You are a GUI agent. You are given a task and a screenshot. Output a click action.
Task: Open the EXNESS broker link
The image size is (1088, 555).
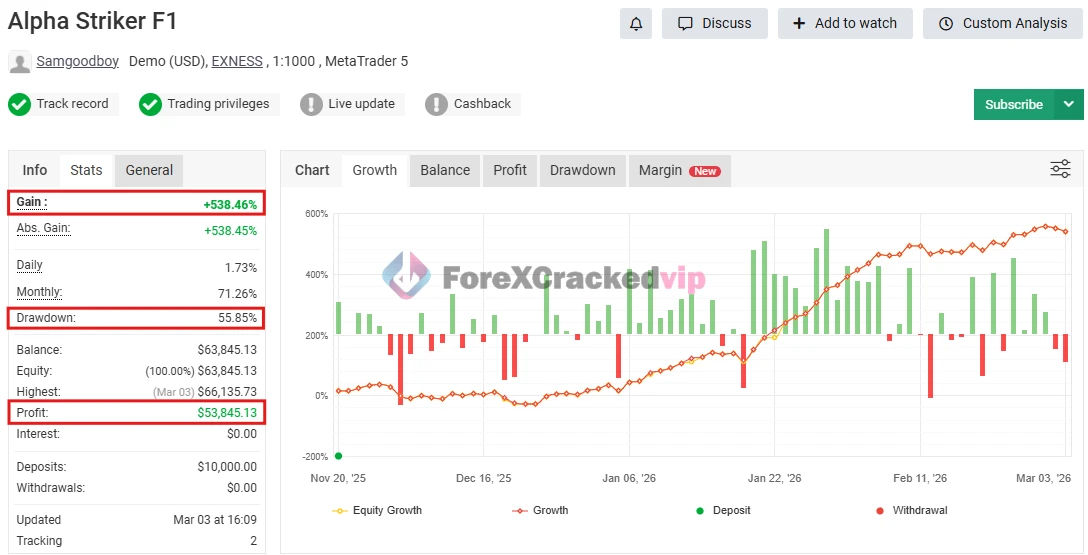click(x=237, y=61)
